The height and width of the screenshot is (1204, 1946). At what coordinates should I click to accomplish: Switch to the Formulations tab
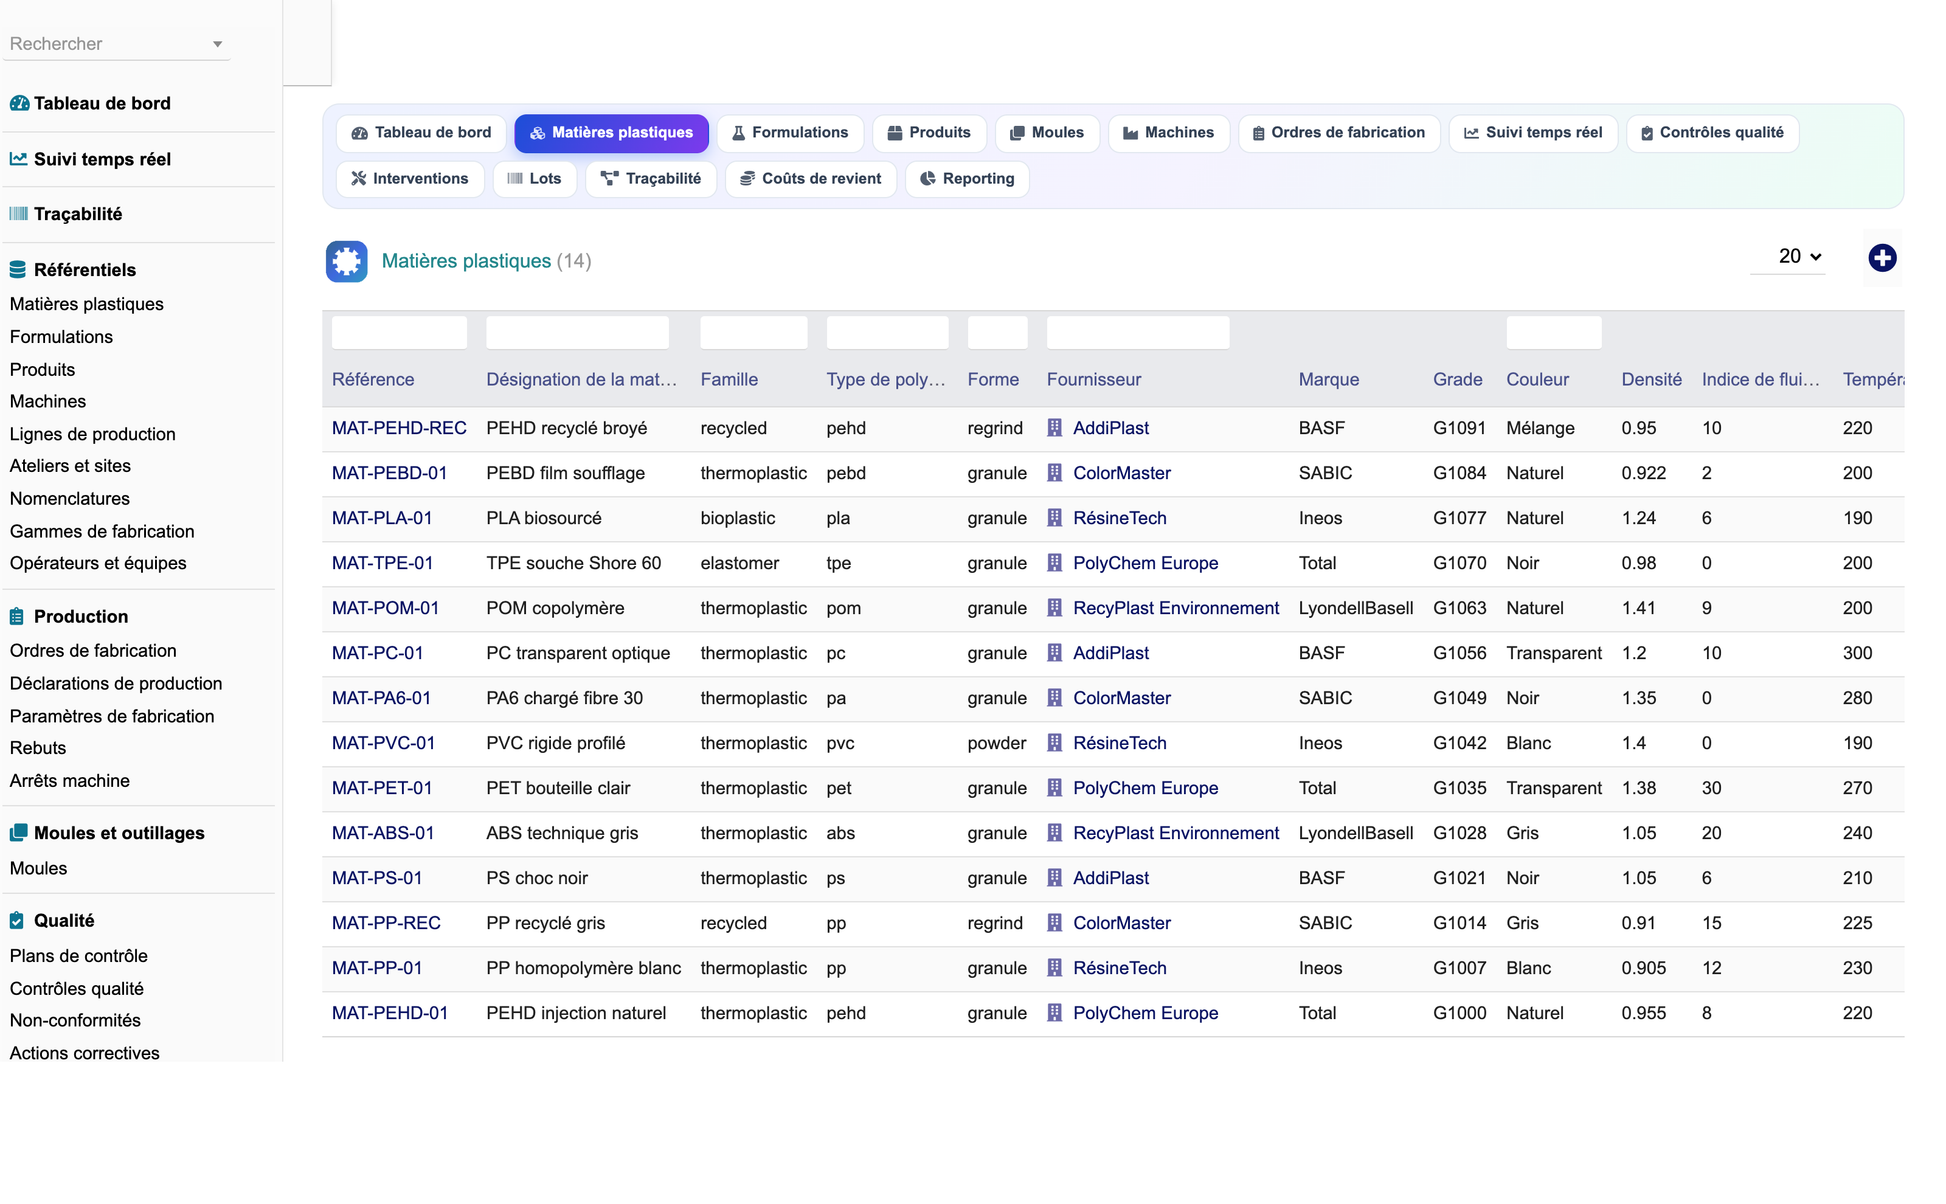click(x=790, y=133)
